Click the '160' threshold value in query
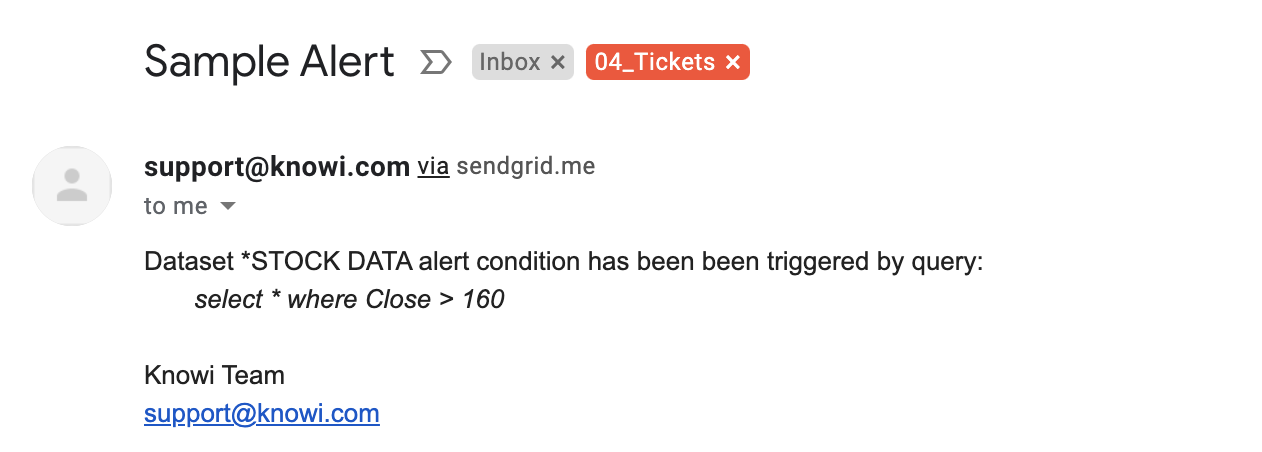Viewport: 1262px width, 452px height. point(483,299)
